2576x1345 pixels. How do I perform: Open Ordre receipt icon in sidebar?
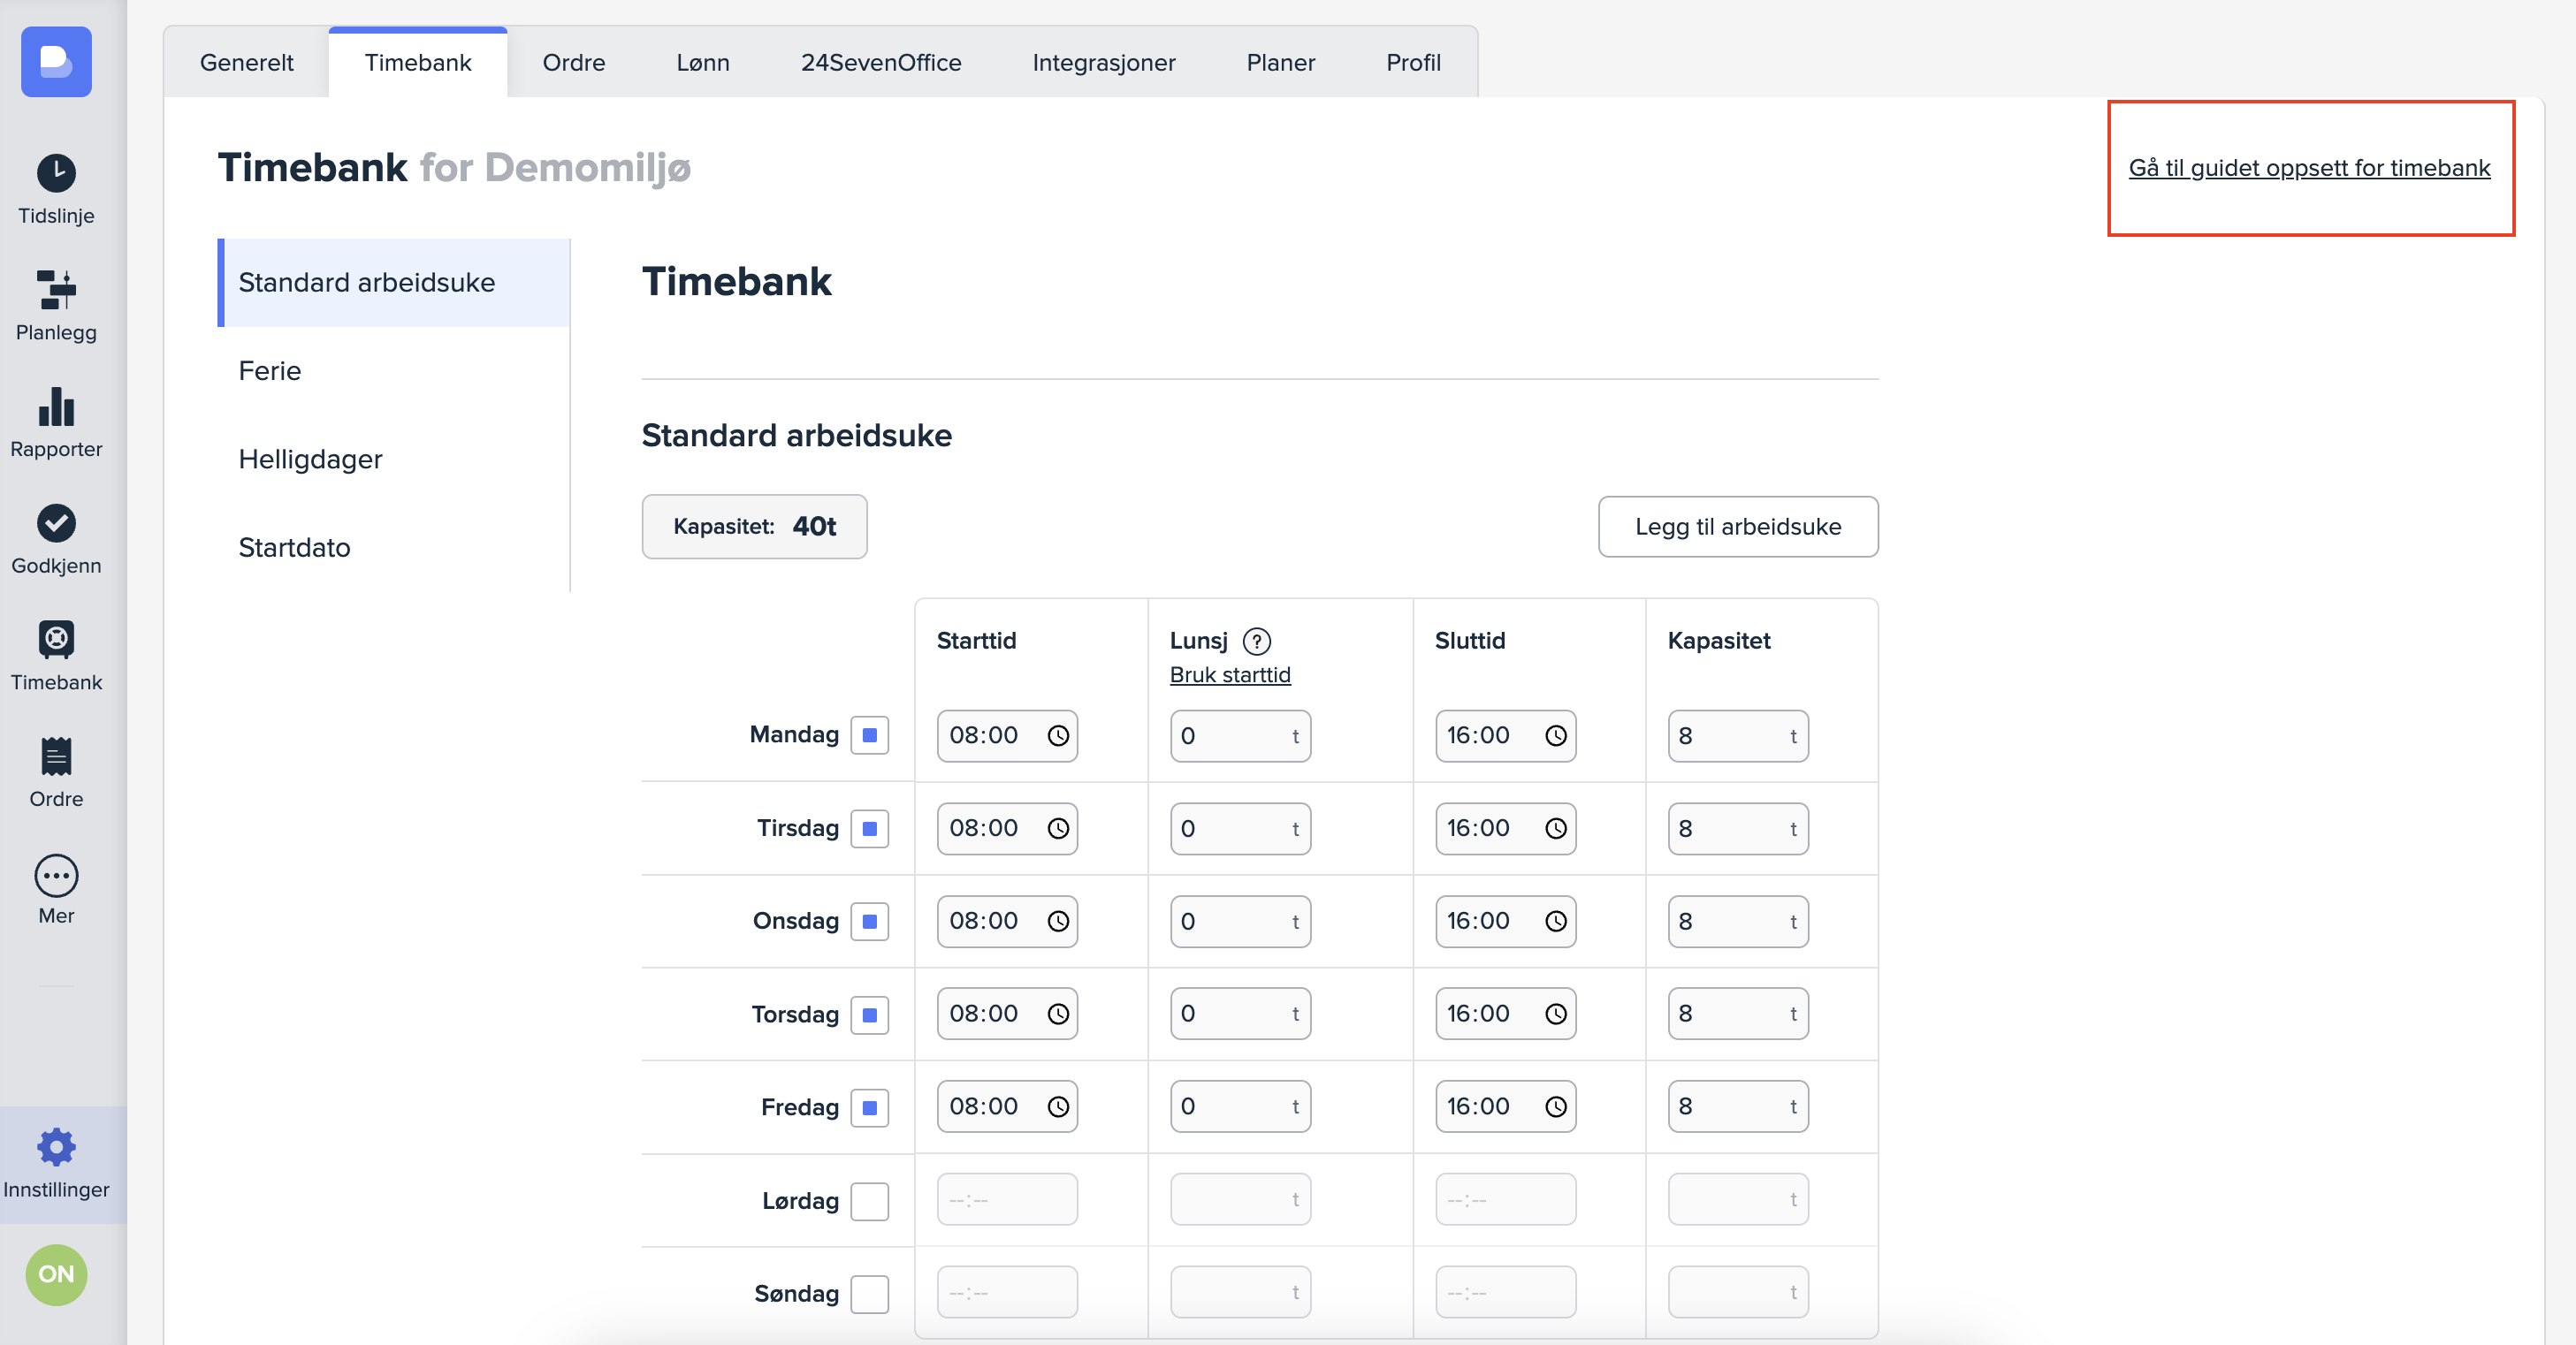[x=56, y=757]
